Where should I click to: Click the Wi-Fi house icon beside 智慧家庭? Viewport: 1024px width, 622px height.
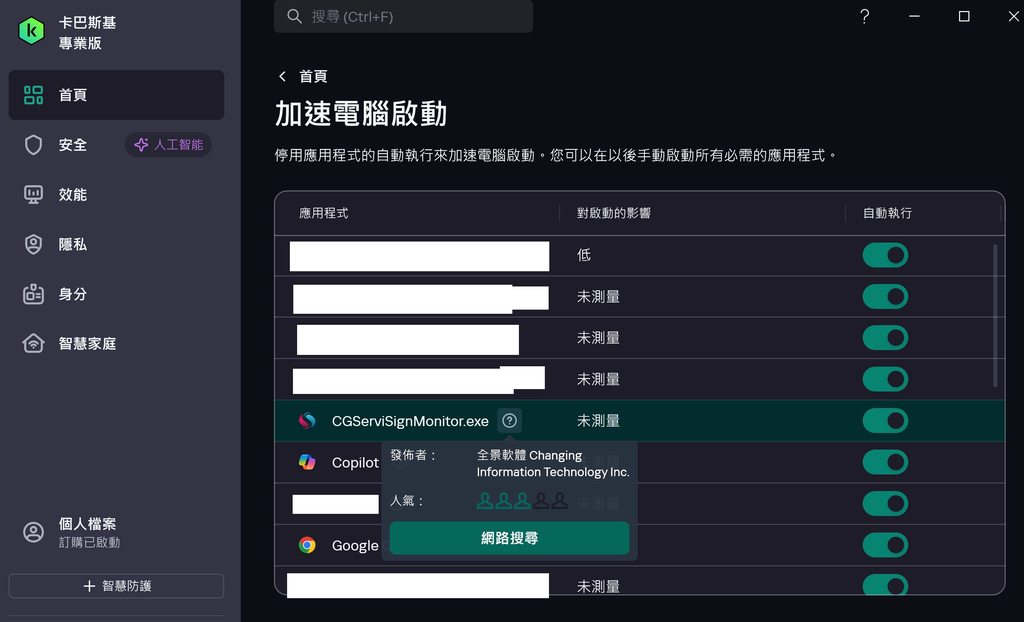33,344
